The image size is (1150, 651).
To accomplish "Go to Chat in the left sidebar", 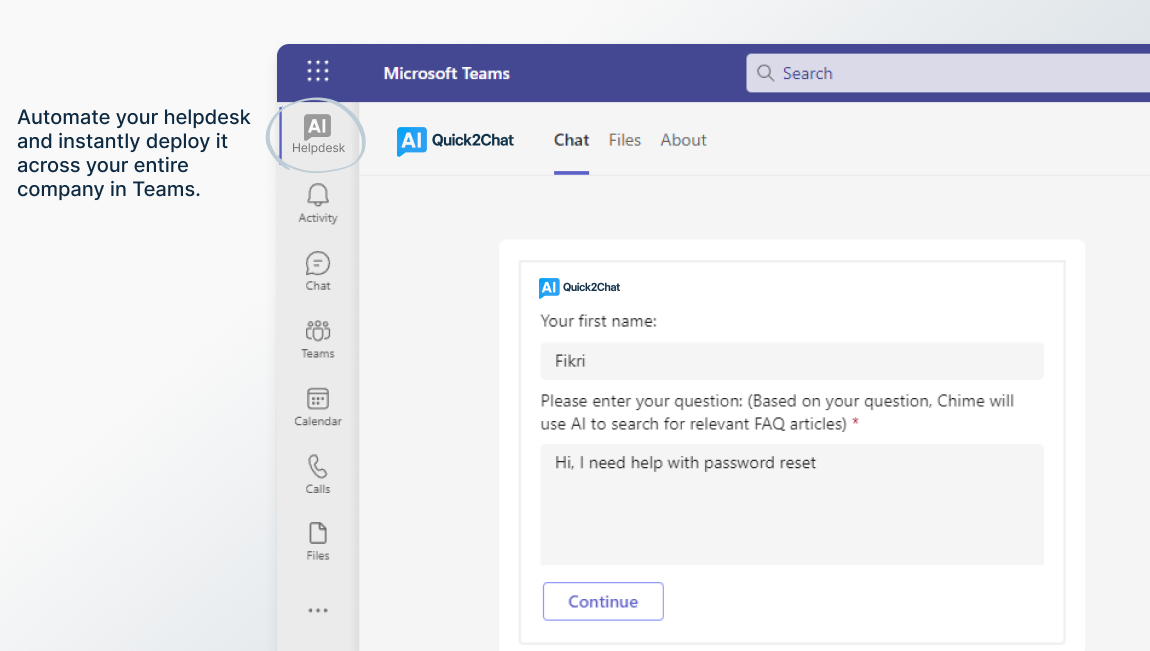I will pyautogui.click(x=318, y=270).
